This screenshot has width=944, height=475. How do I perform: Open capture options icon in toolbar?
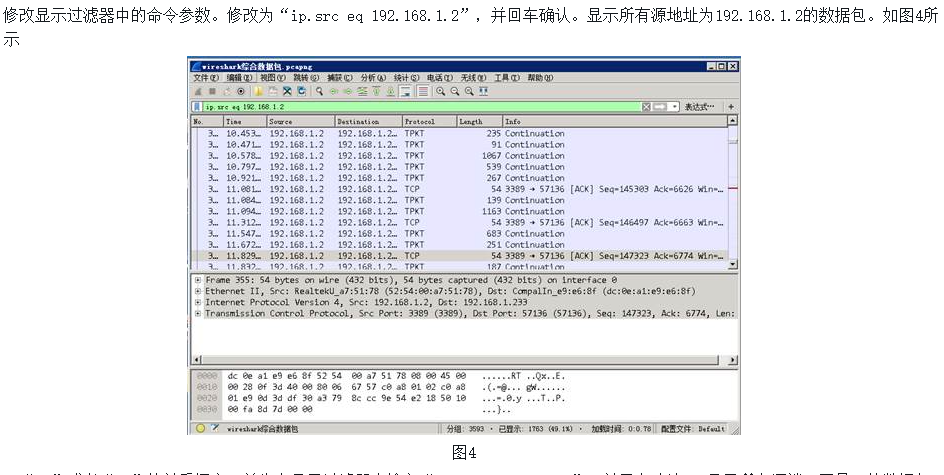pos(241,92)
